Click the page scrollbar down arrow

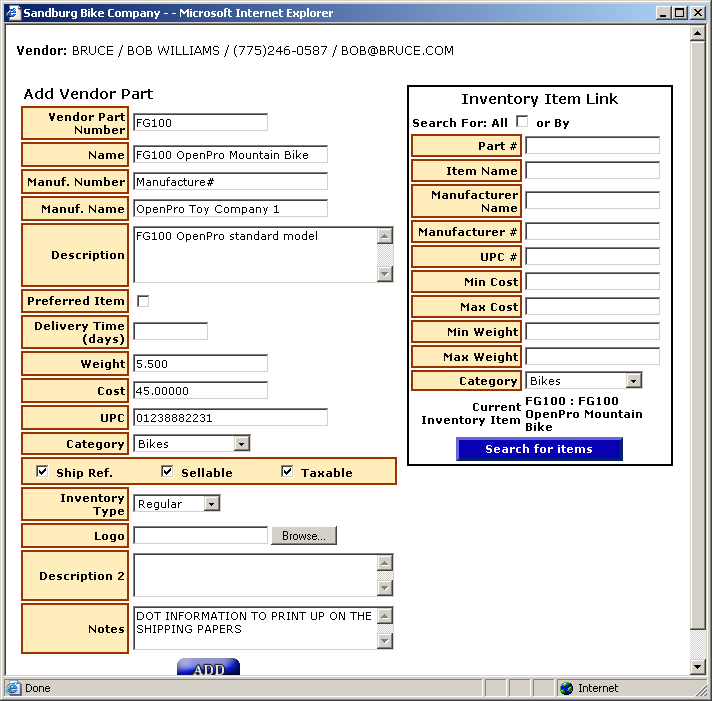pos(698,667)
